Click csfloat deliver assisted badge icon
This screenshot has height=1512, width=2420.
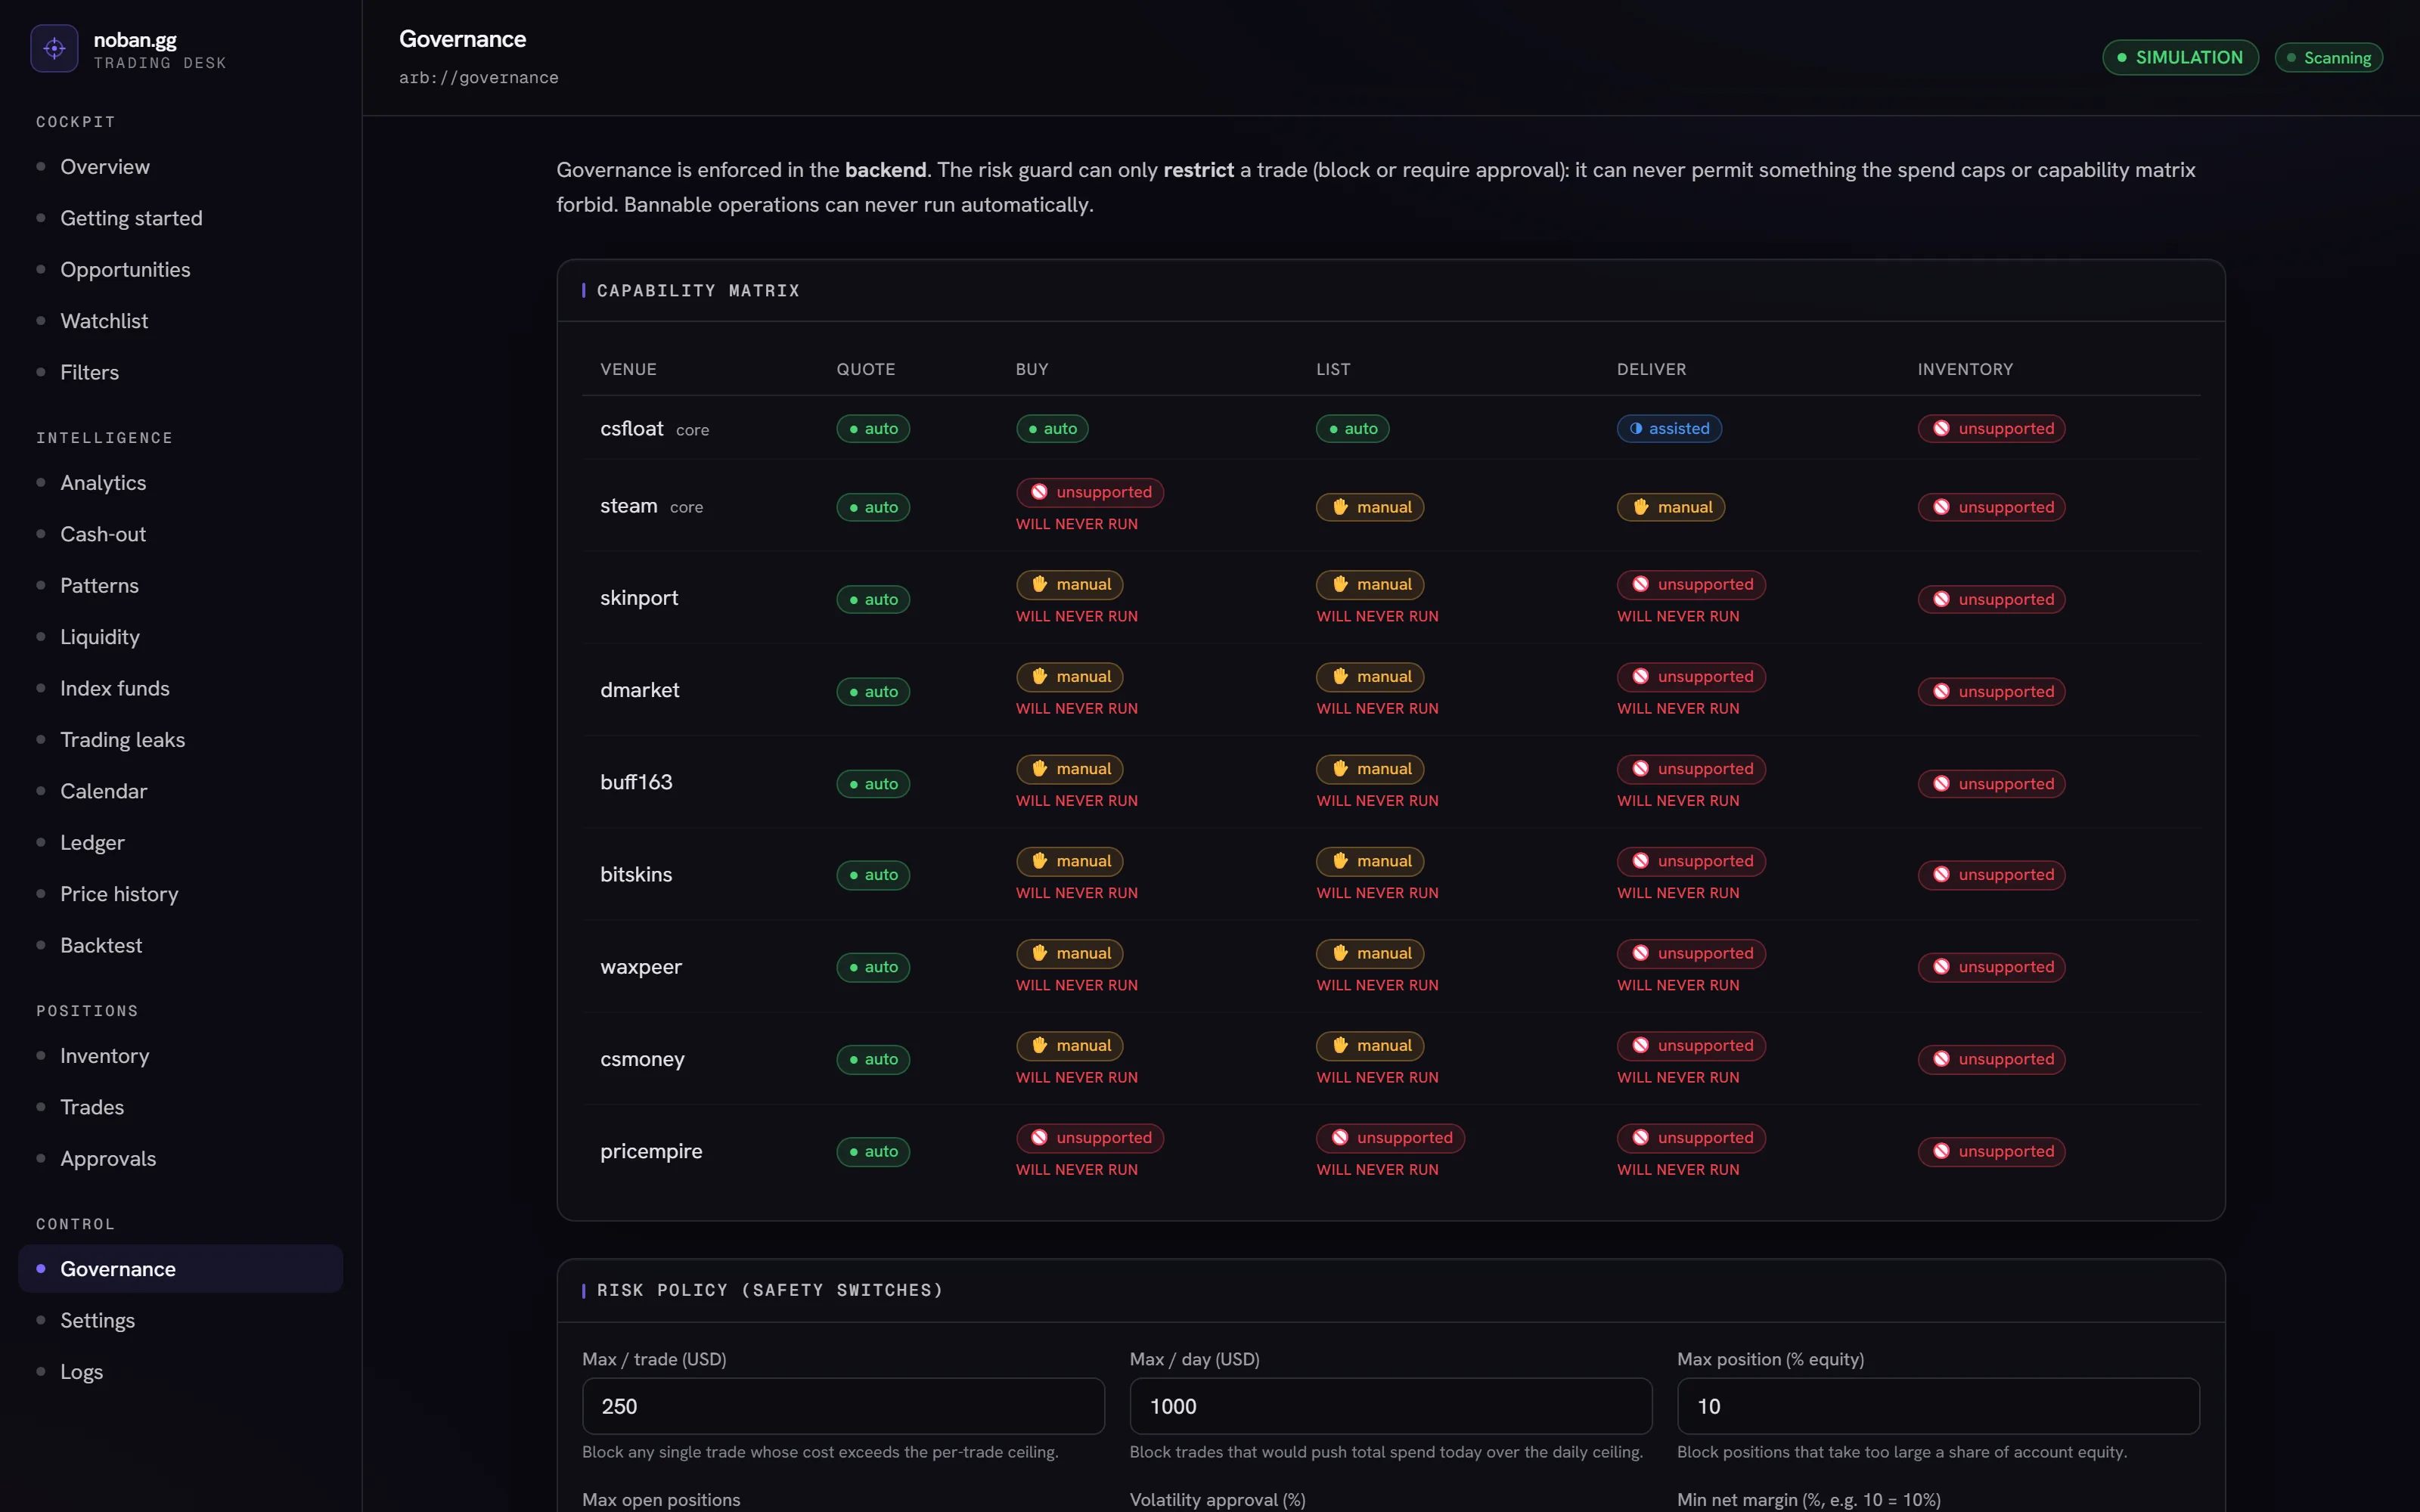1636,429
